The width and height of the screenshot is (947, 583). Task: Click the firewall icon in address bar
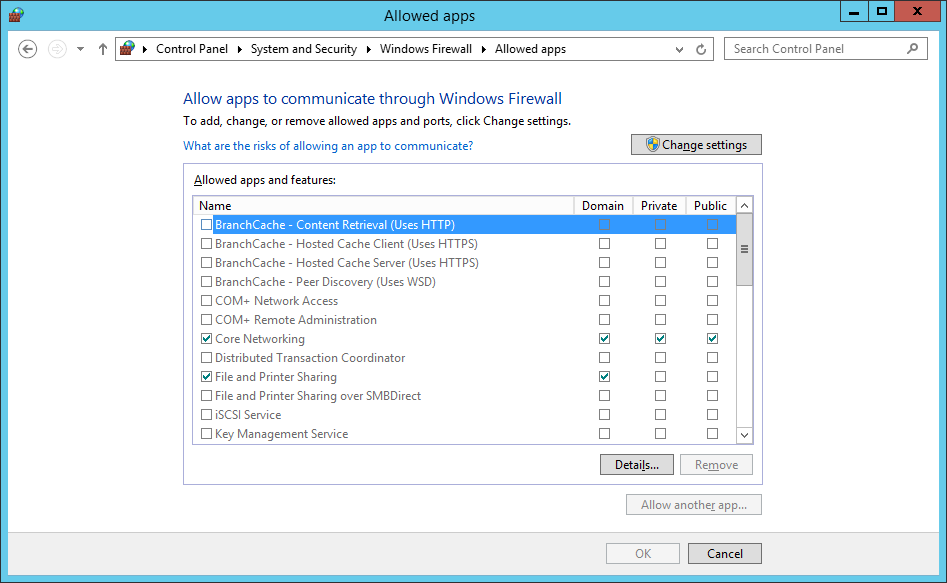(x=127, y=48)
